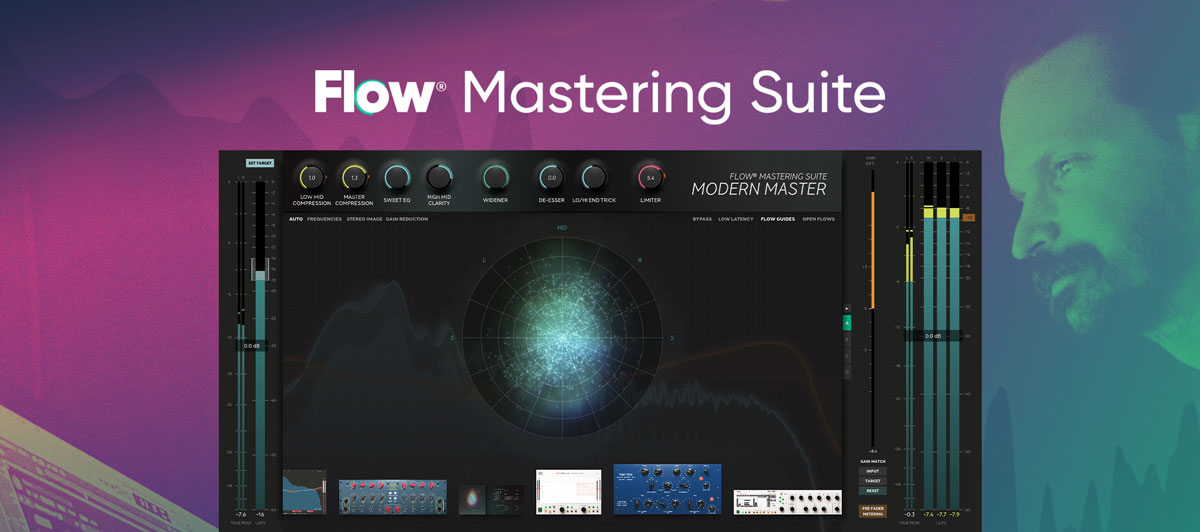Click the Limiter knob

click(x=650, y=178)
